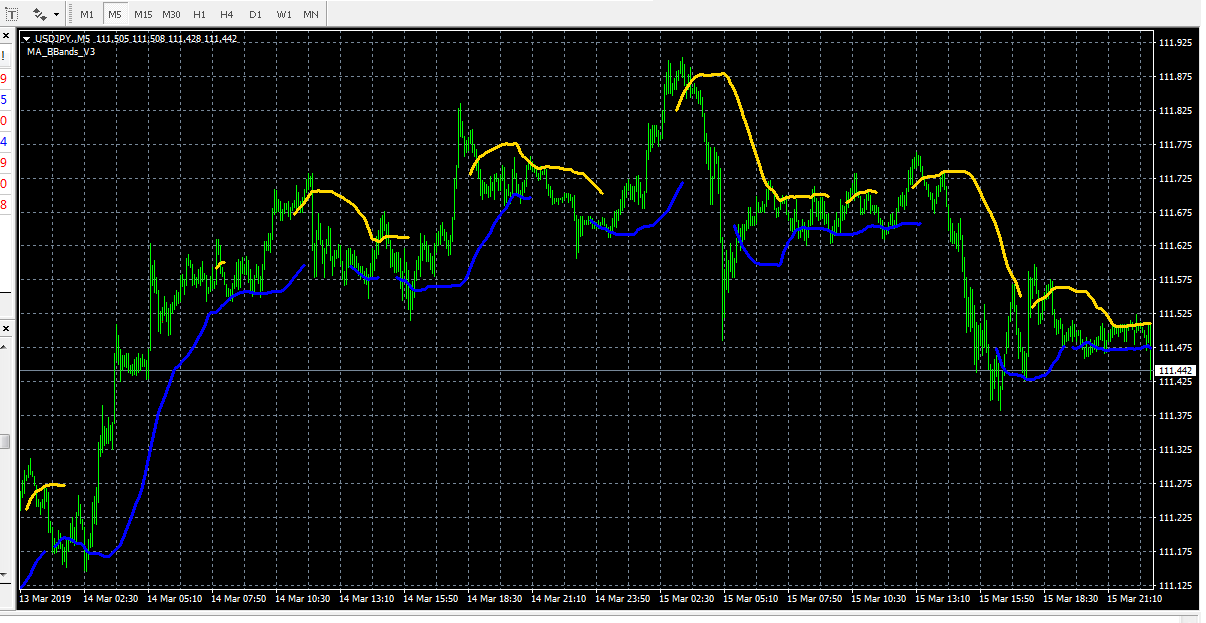Close the lower left side panel
1206x623 pixels.
point(5,327)
